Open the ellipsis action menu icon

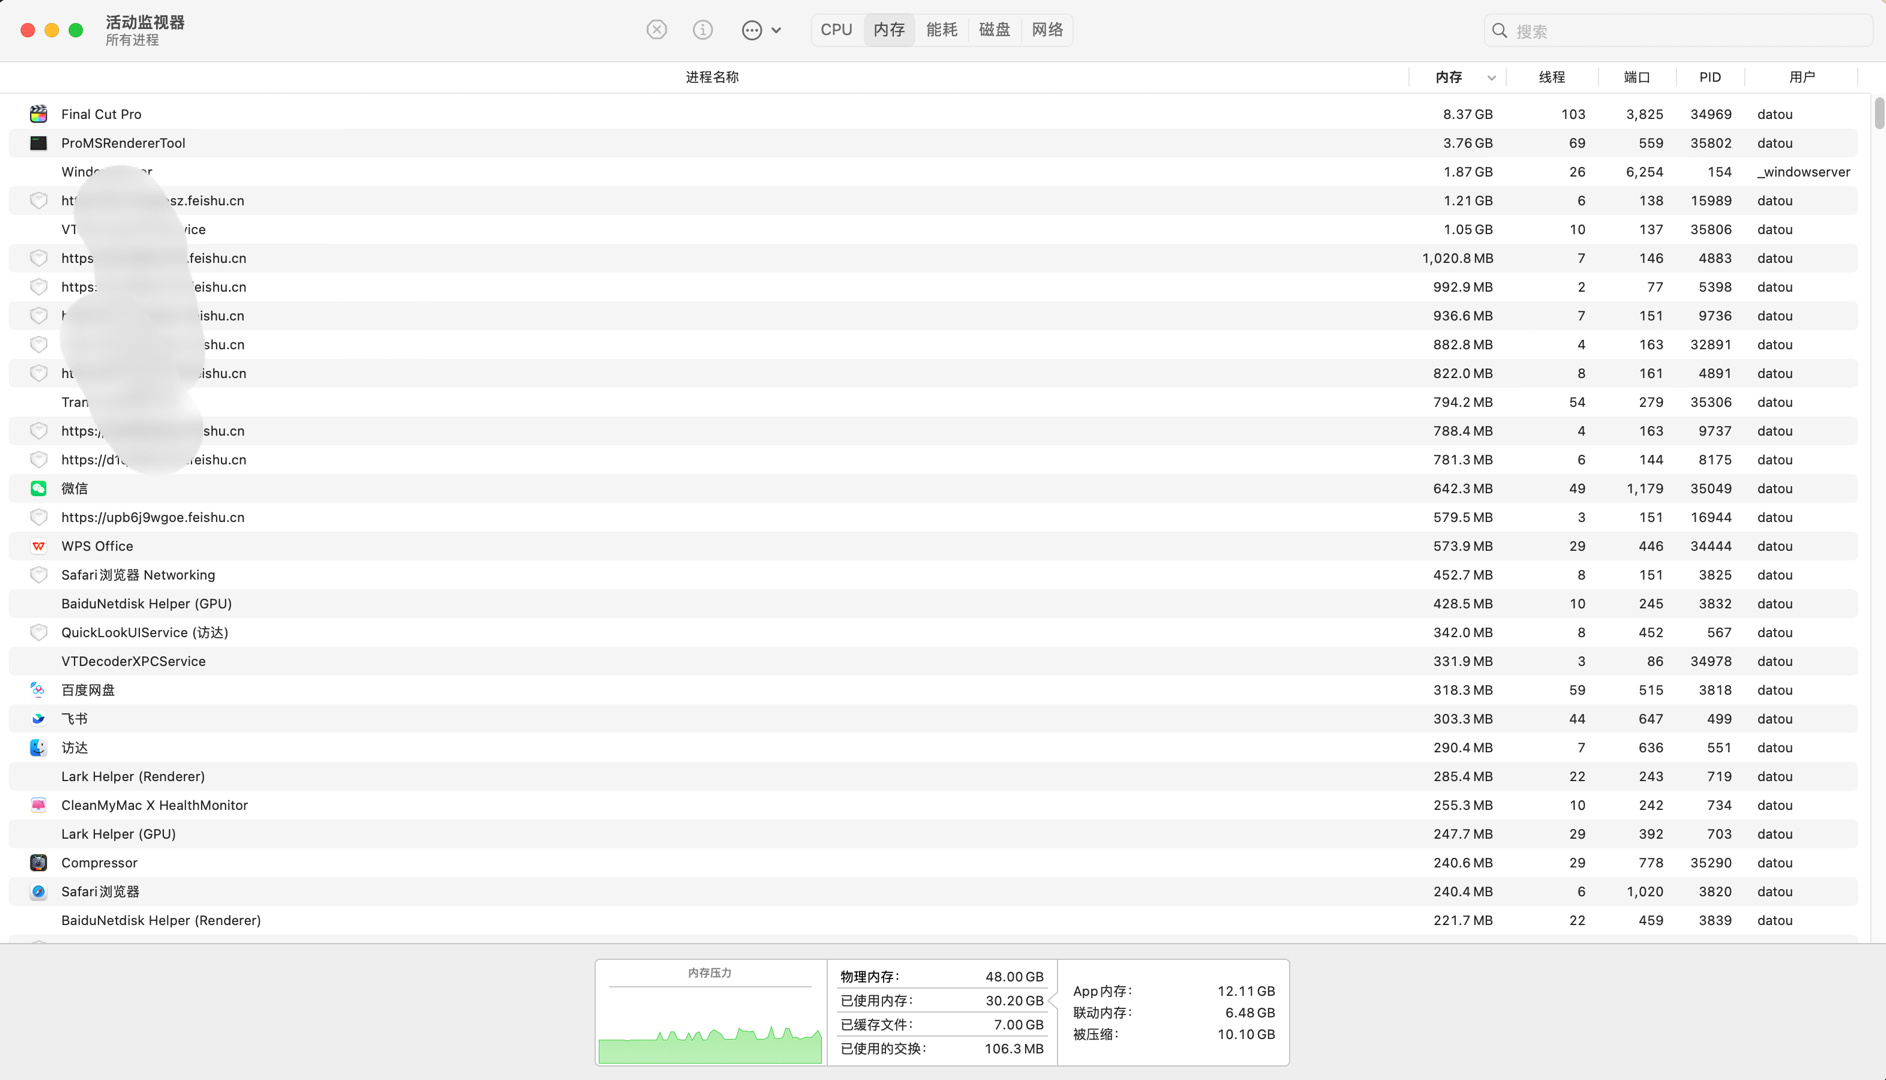click(x=752, y=30)
